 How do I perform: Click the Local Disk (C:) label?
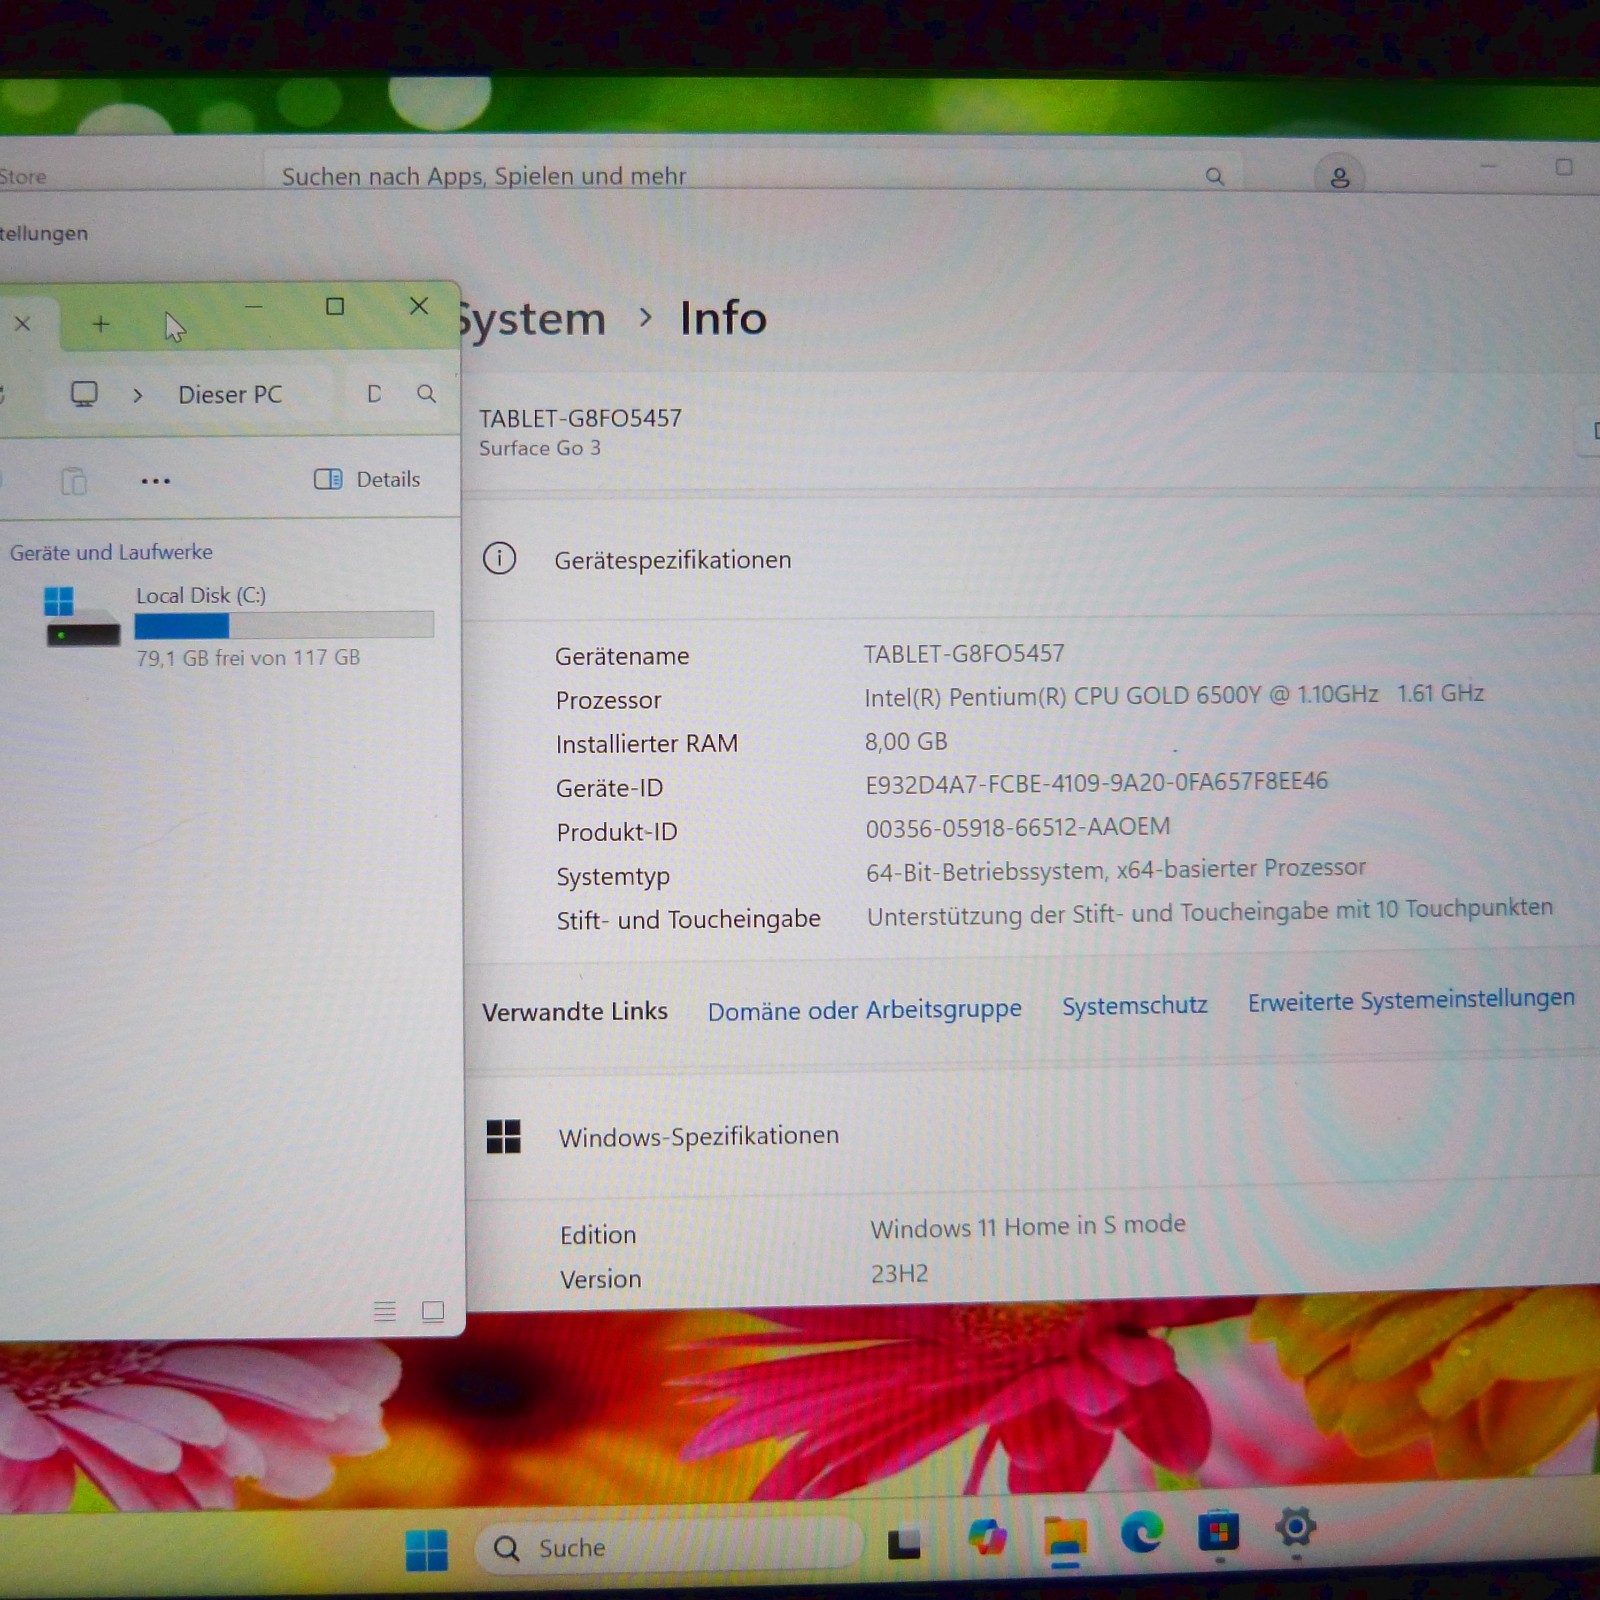pyautogui.click(x=201, y=596)
